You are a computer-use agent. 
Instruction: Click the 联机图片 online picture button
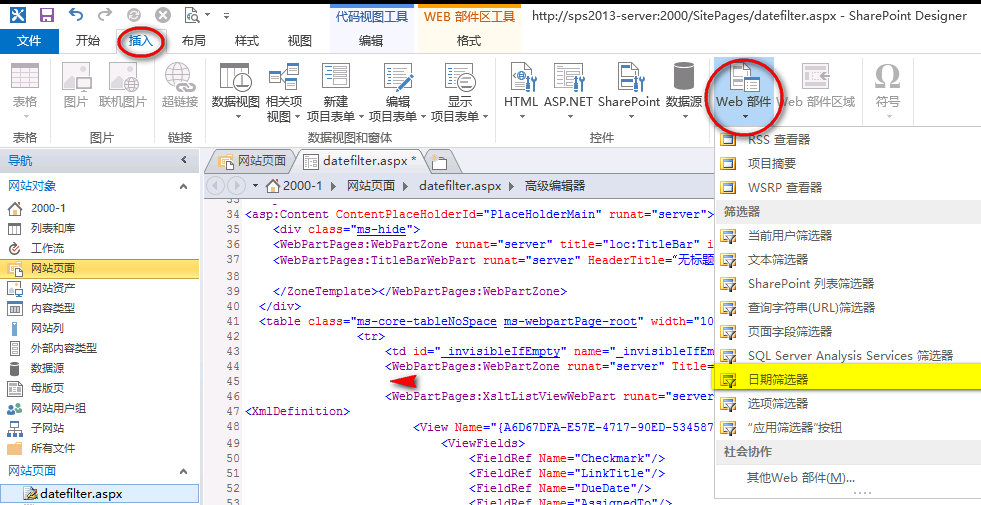pos(123,88)
